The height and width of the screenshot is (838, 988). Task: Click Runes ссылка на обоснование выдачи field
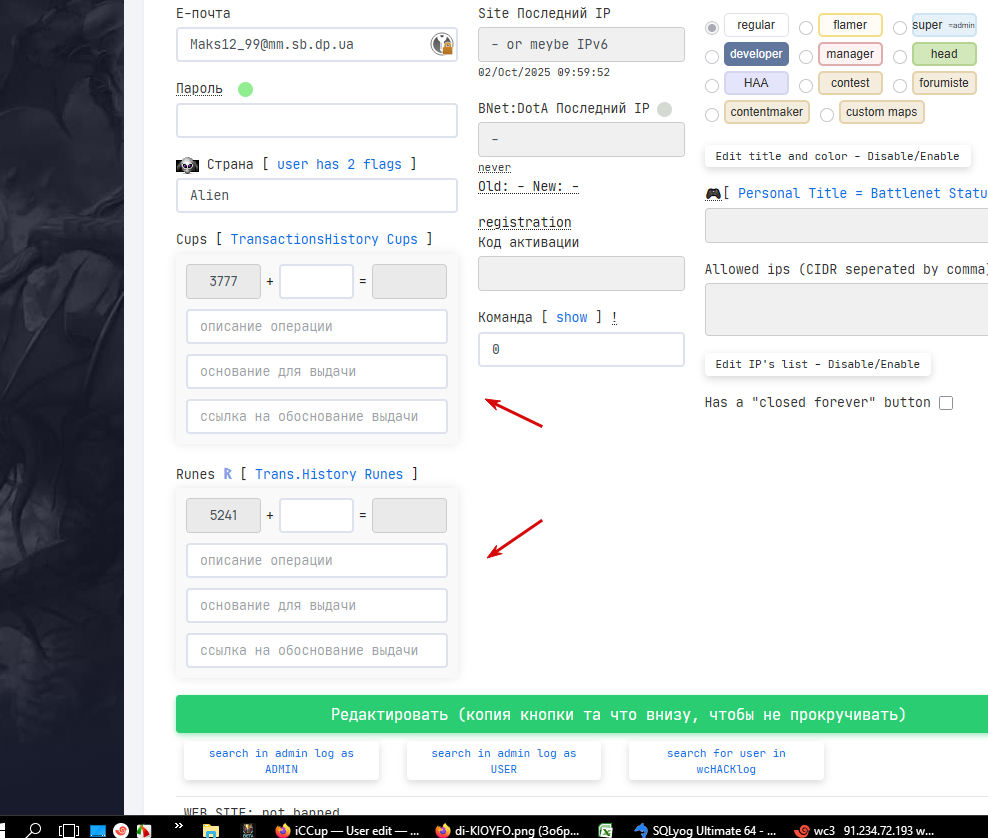[316, 650]
